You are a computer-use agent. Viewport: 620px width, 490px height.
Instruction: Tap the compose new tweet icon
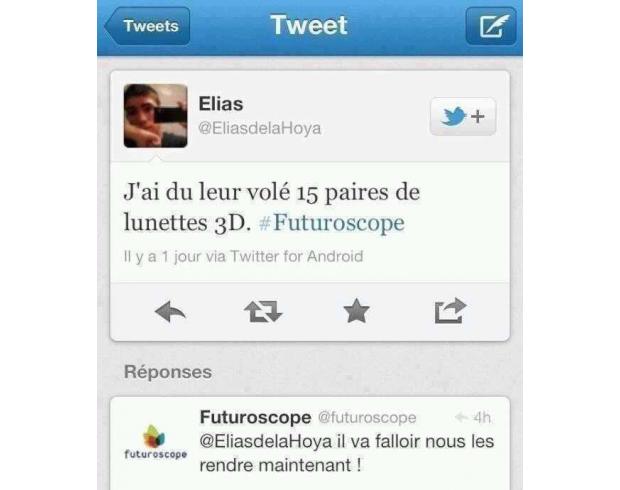pyautogui.click(x=491, y=26)
